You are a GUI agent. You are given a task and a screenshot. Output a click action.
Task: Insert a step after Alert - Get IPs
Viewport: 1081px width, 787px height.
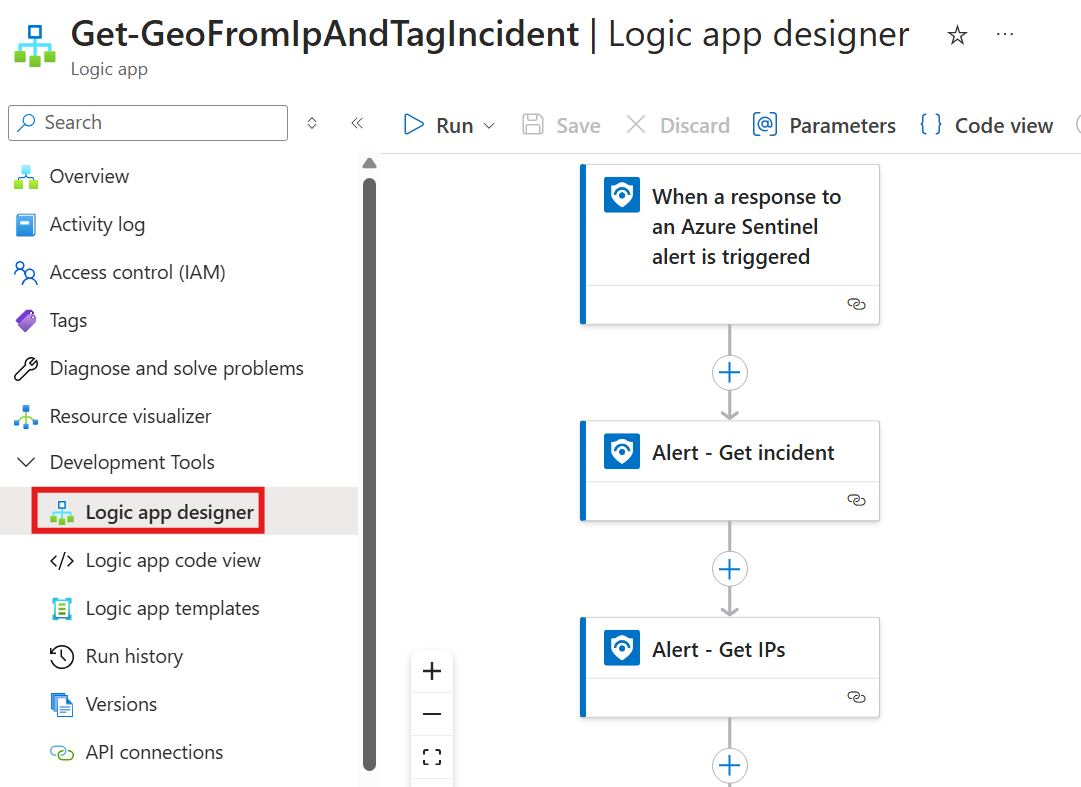coord(729,766)
